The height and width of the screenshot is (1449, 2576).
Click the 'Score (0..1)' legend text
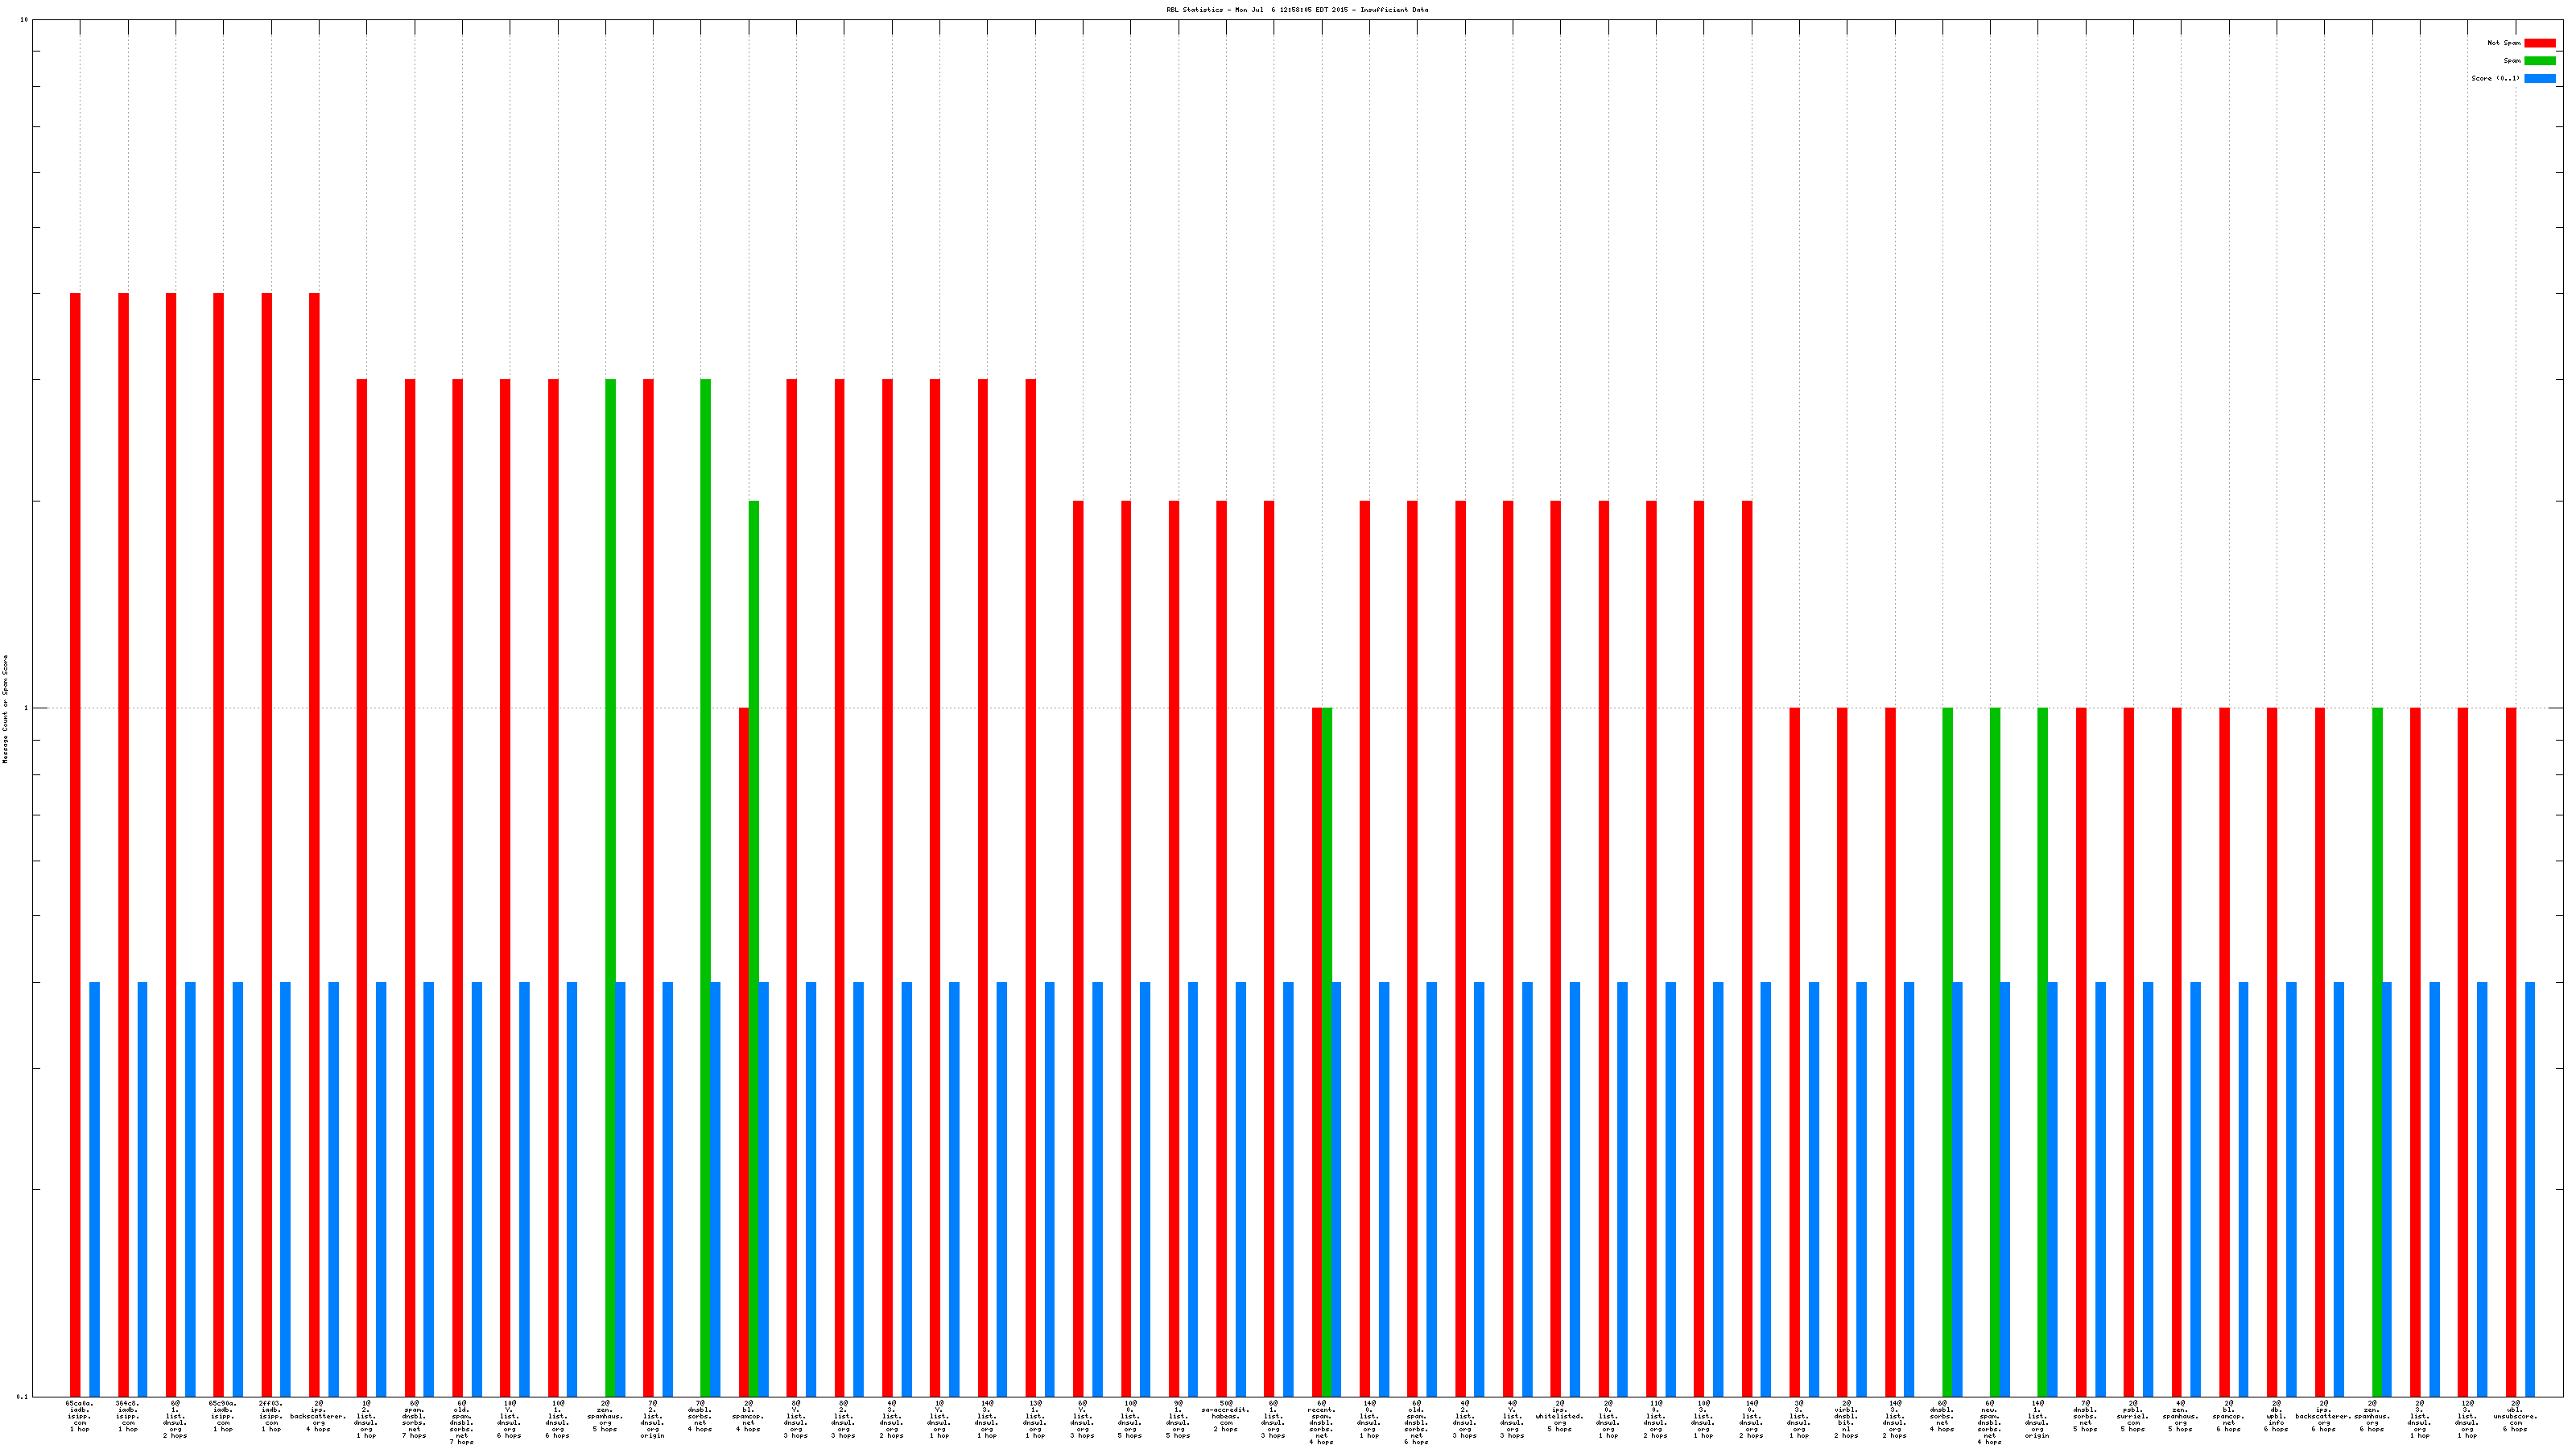click(2495, 78)
